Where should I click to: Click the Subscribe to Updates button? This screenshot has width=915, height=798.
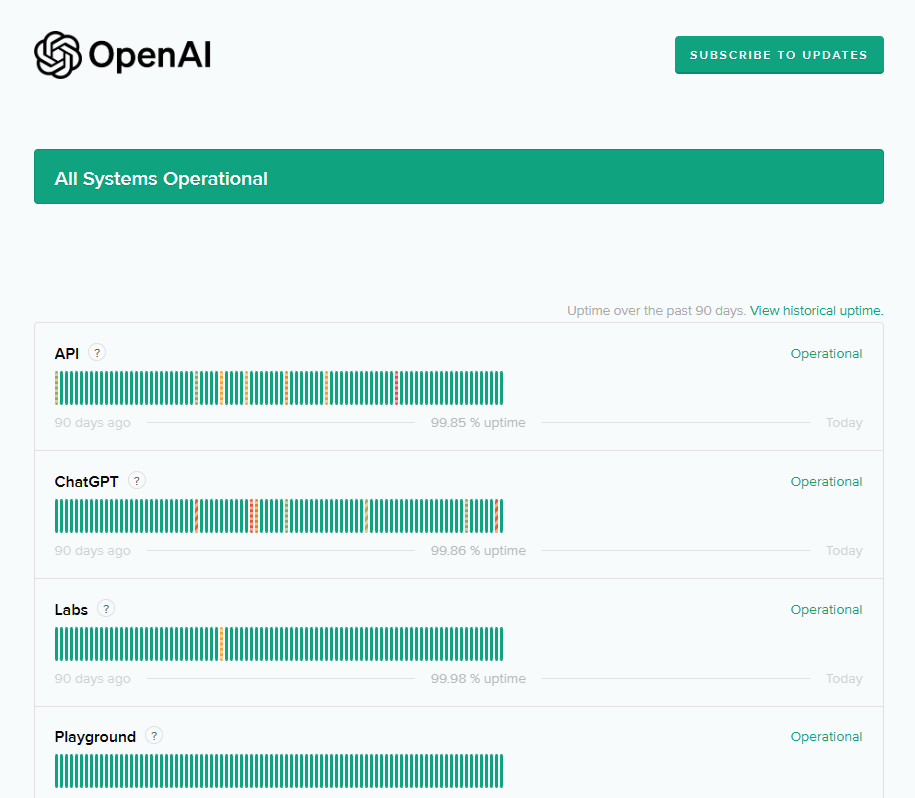[x=779, y=55]
